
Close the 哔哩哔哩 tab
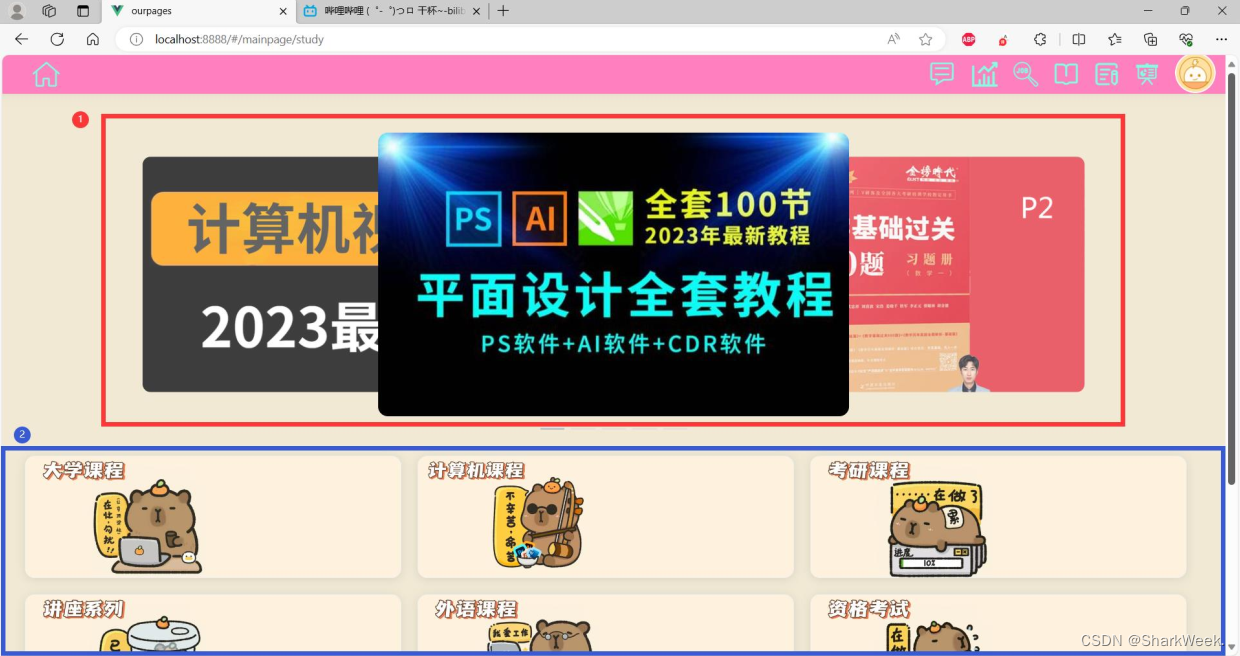(476, 11)
